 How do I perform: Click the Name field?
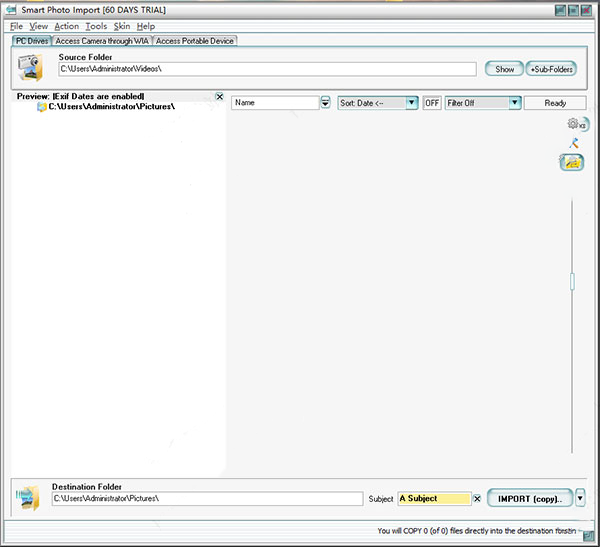coord(275,103)
